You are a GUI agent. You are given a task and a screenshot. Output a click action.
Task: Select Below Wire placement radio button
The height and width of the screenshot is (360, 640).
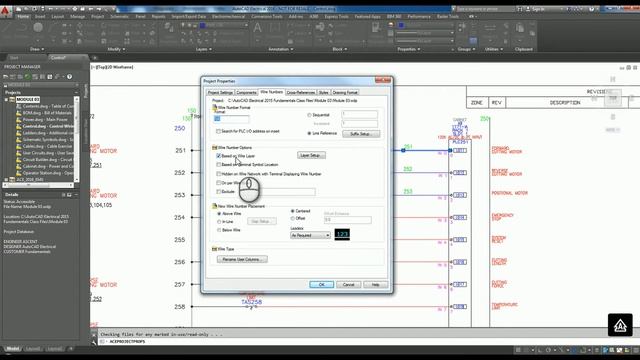[219, 230]
